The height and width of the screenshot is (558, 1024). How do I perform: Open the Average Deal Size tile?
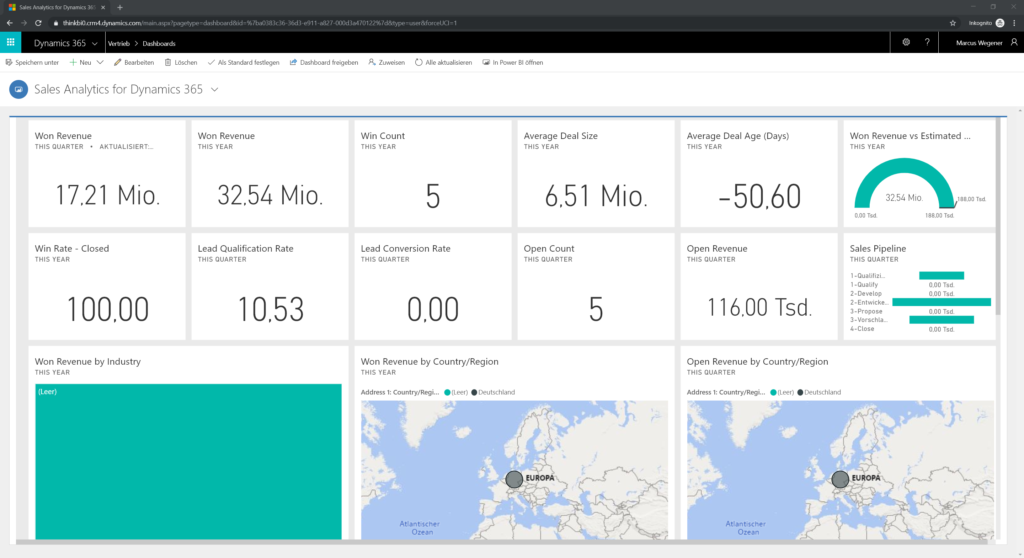(596, 174)
